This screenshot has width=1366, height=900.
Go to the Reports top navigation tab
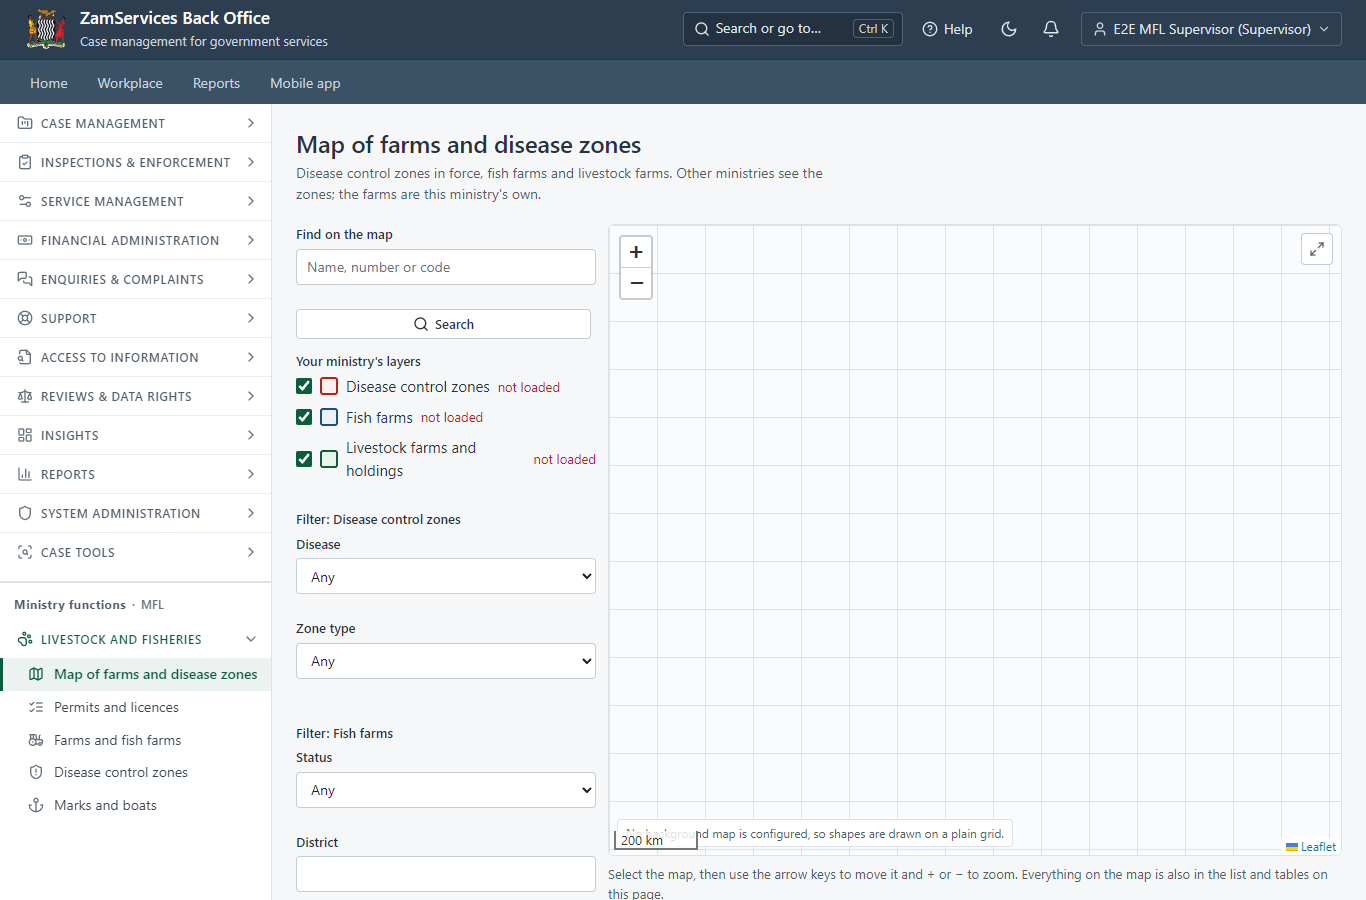(216, 83)
